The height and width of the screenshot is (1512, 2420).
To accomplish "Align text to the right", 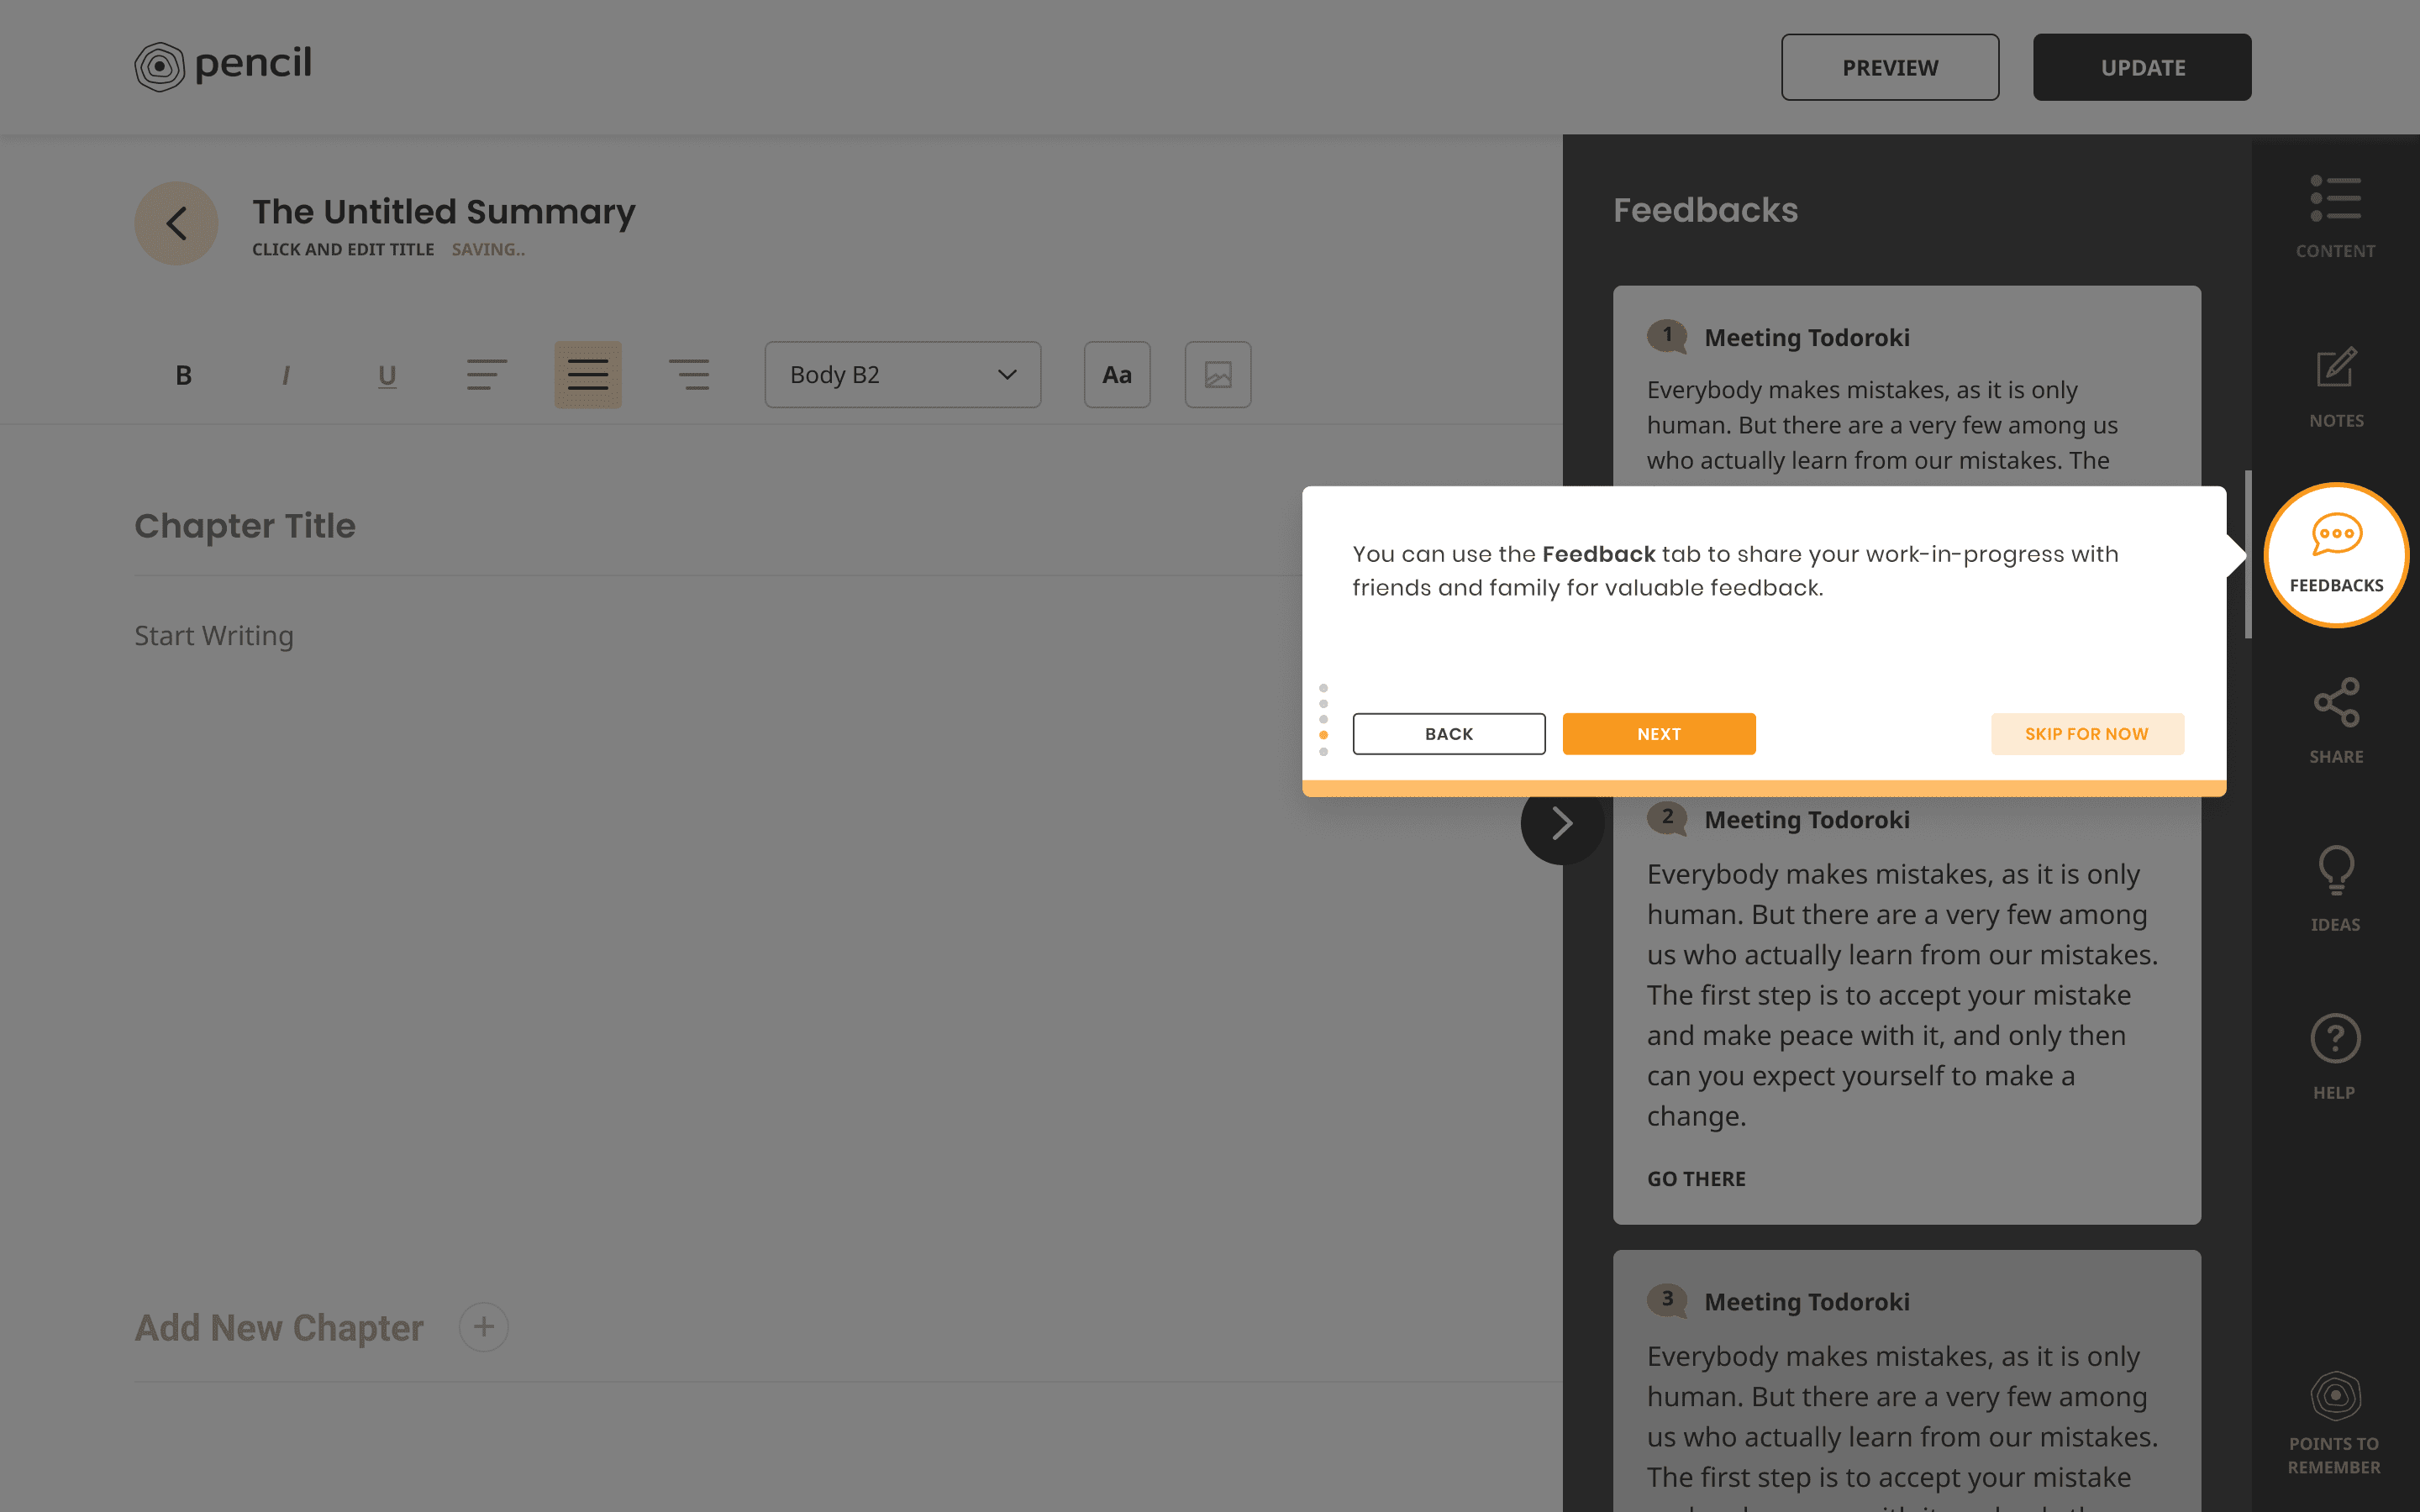I will (x=689, y=375).
